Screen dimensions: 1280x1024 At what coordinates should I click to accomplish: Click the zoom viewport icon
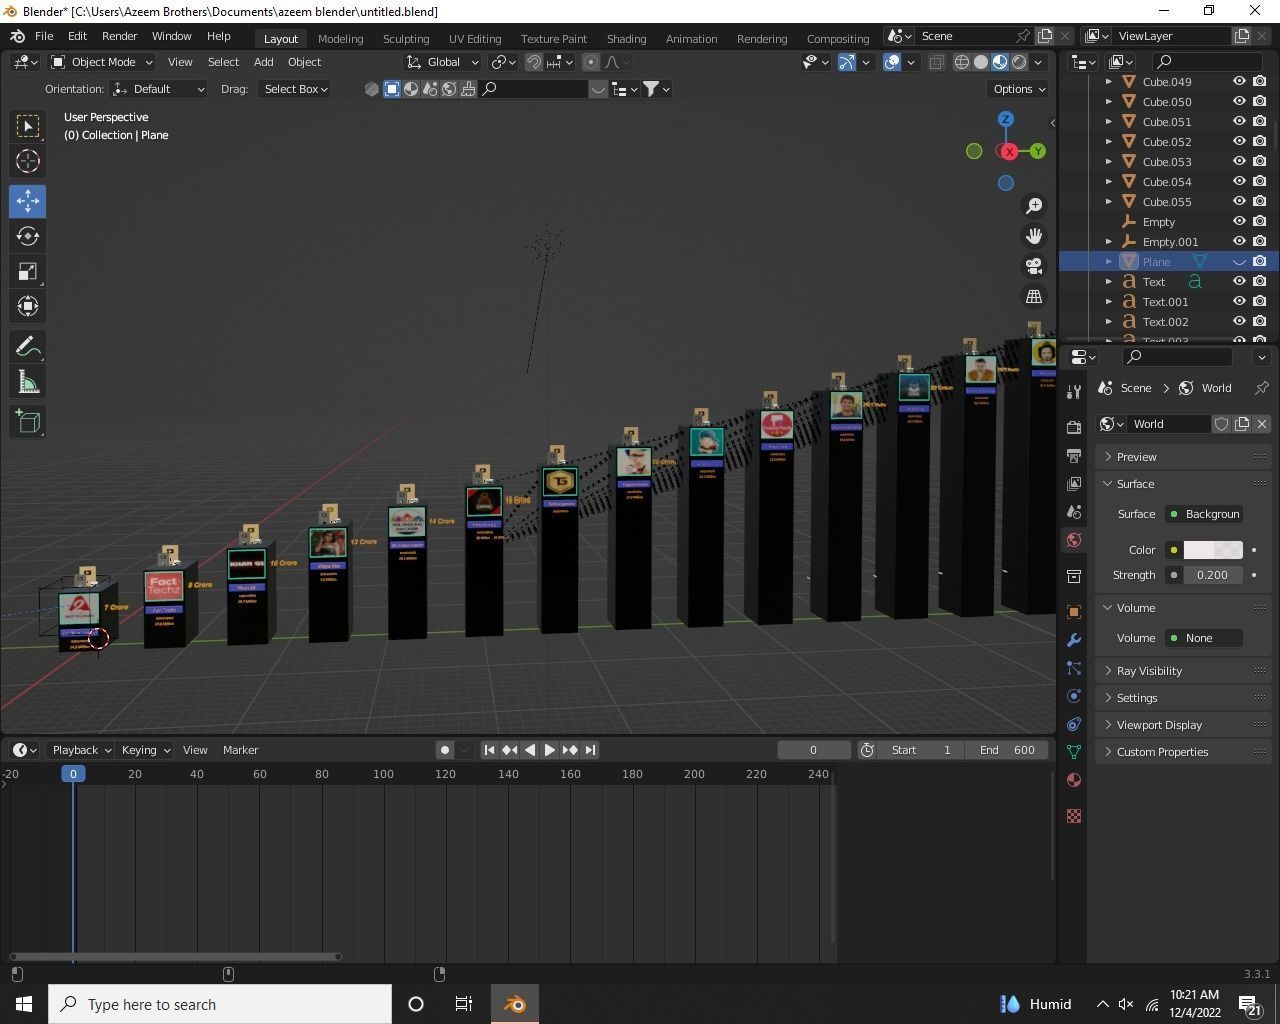tap(1034, 206)
